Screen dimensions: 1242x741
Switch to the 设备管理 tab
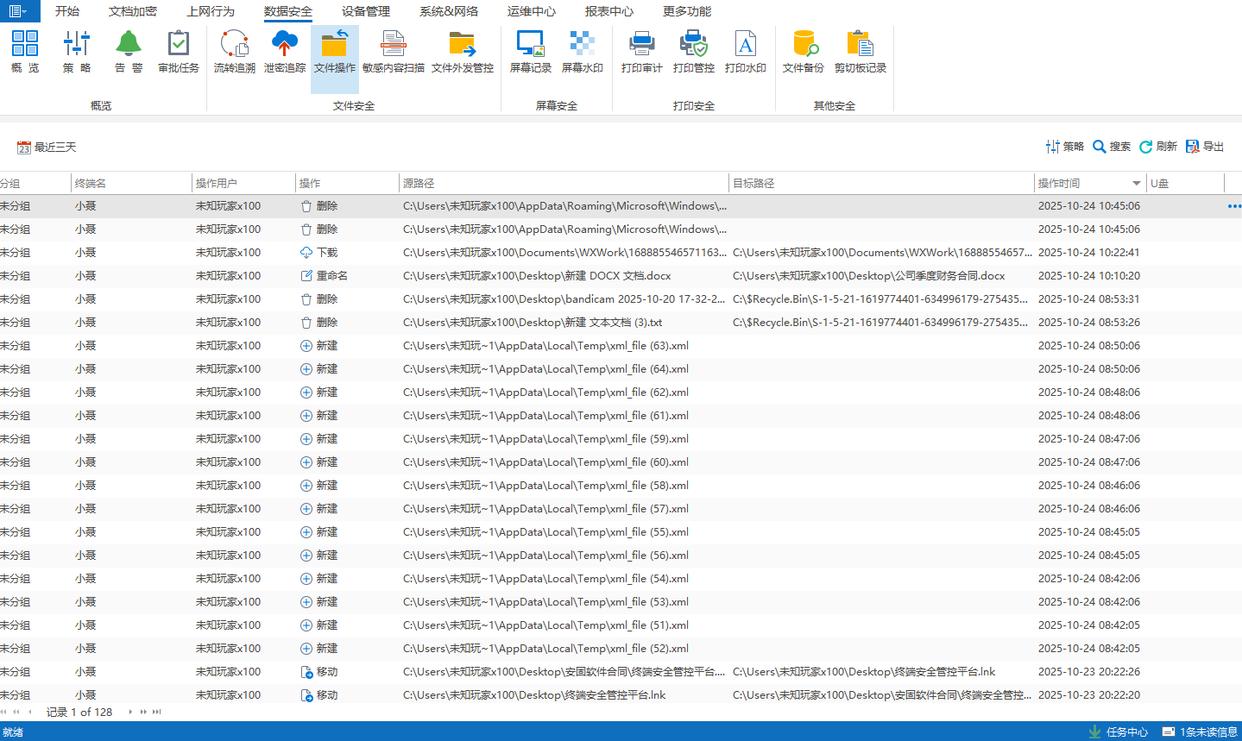[x=366, y=12]
